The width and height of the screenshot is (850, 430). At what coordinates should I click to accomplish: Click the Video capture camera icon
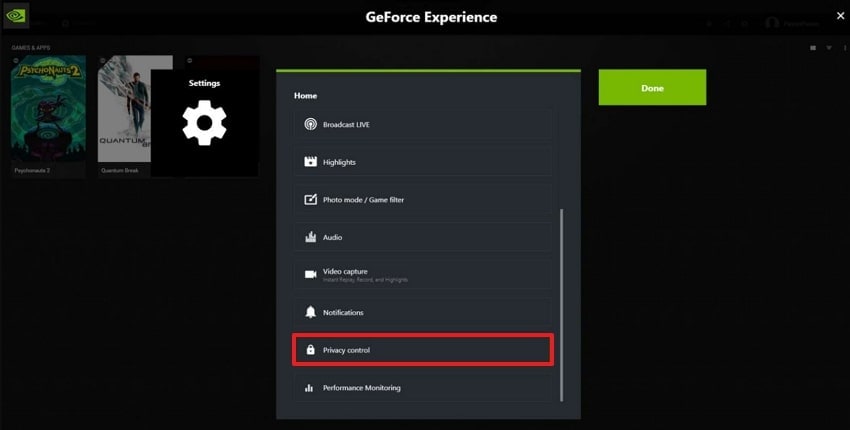pos(310,274)
